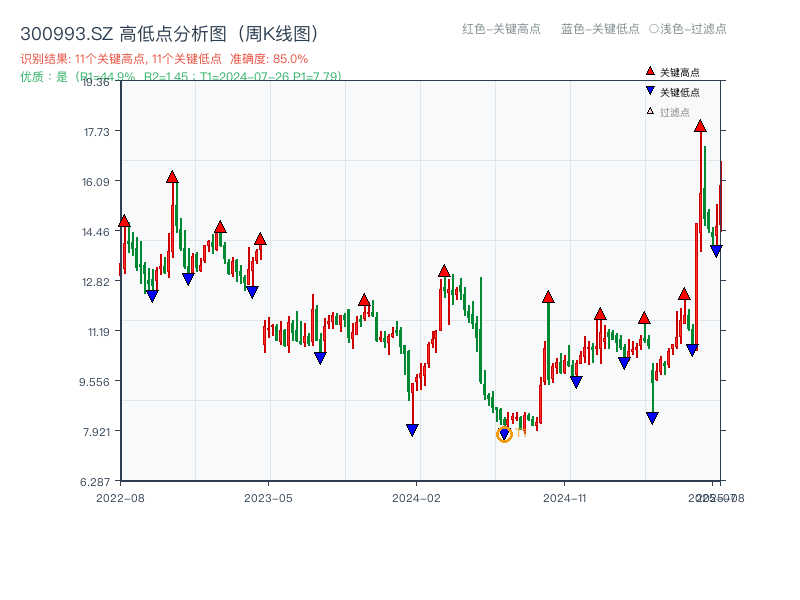Viewport: 800px width, 600px height.
Task: Click the 蓝色-关键低点 header legend text
Action: pos(600,29)
